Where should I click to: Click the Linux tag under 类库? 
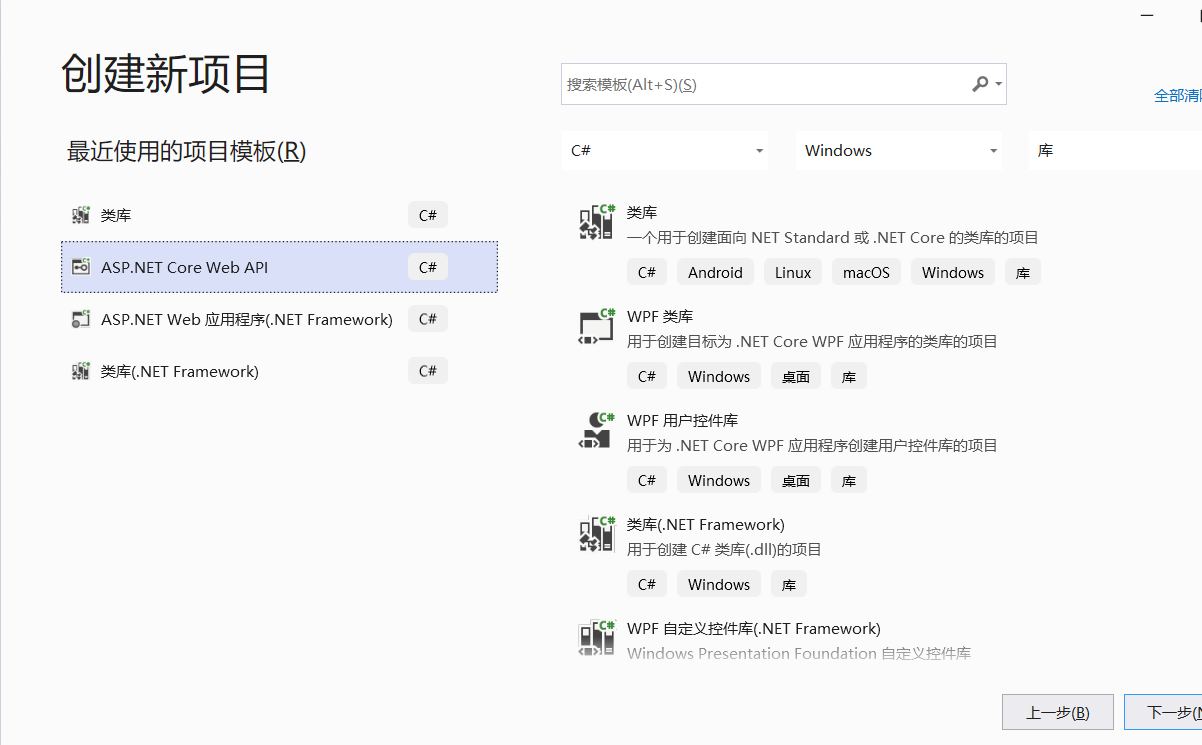pos(793,272)
